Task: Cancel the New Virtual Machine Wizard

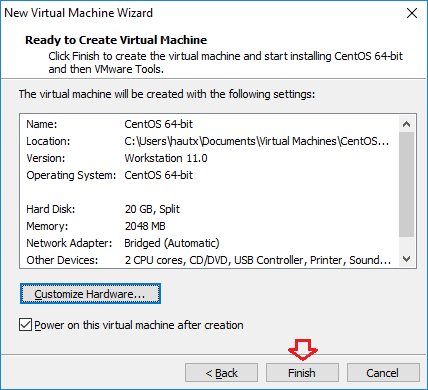Action: pyautogui.click(x=383, y=372)
